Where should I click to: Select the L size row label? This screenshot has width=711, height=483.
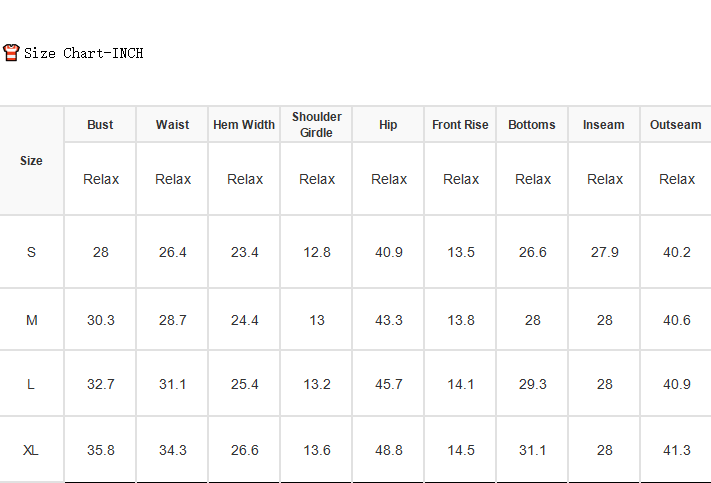31,384
